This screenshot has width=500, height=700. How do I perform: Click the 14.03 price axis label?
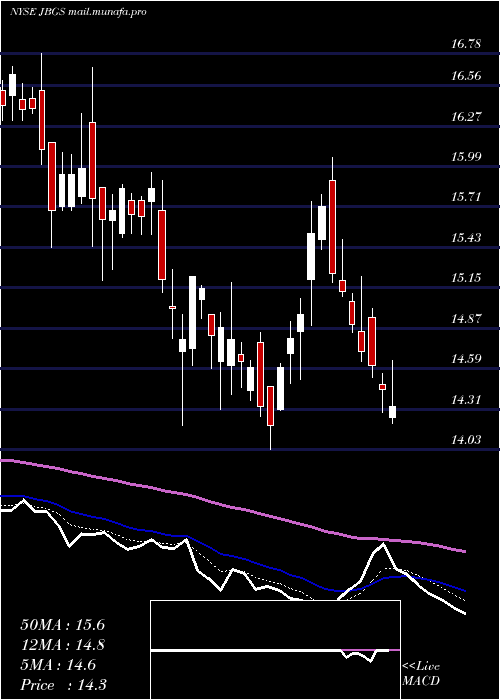(x=466, y=440)
